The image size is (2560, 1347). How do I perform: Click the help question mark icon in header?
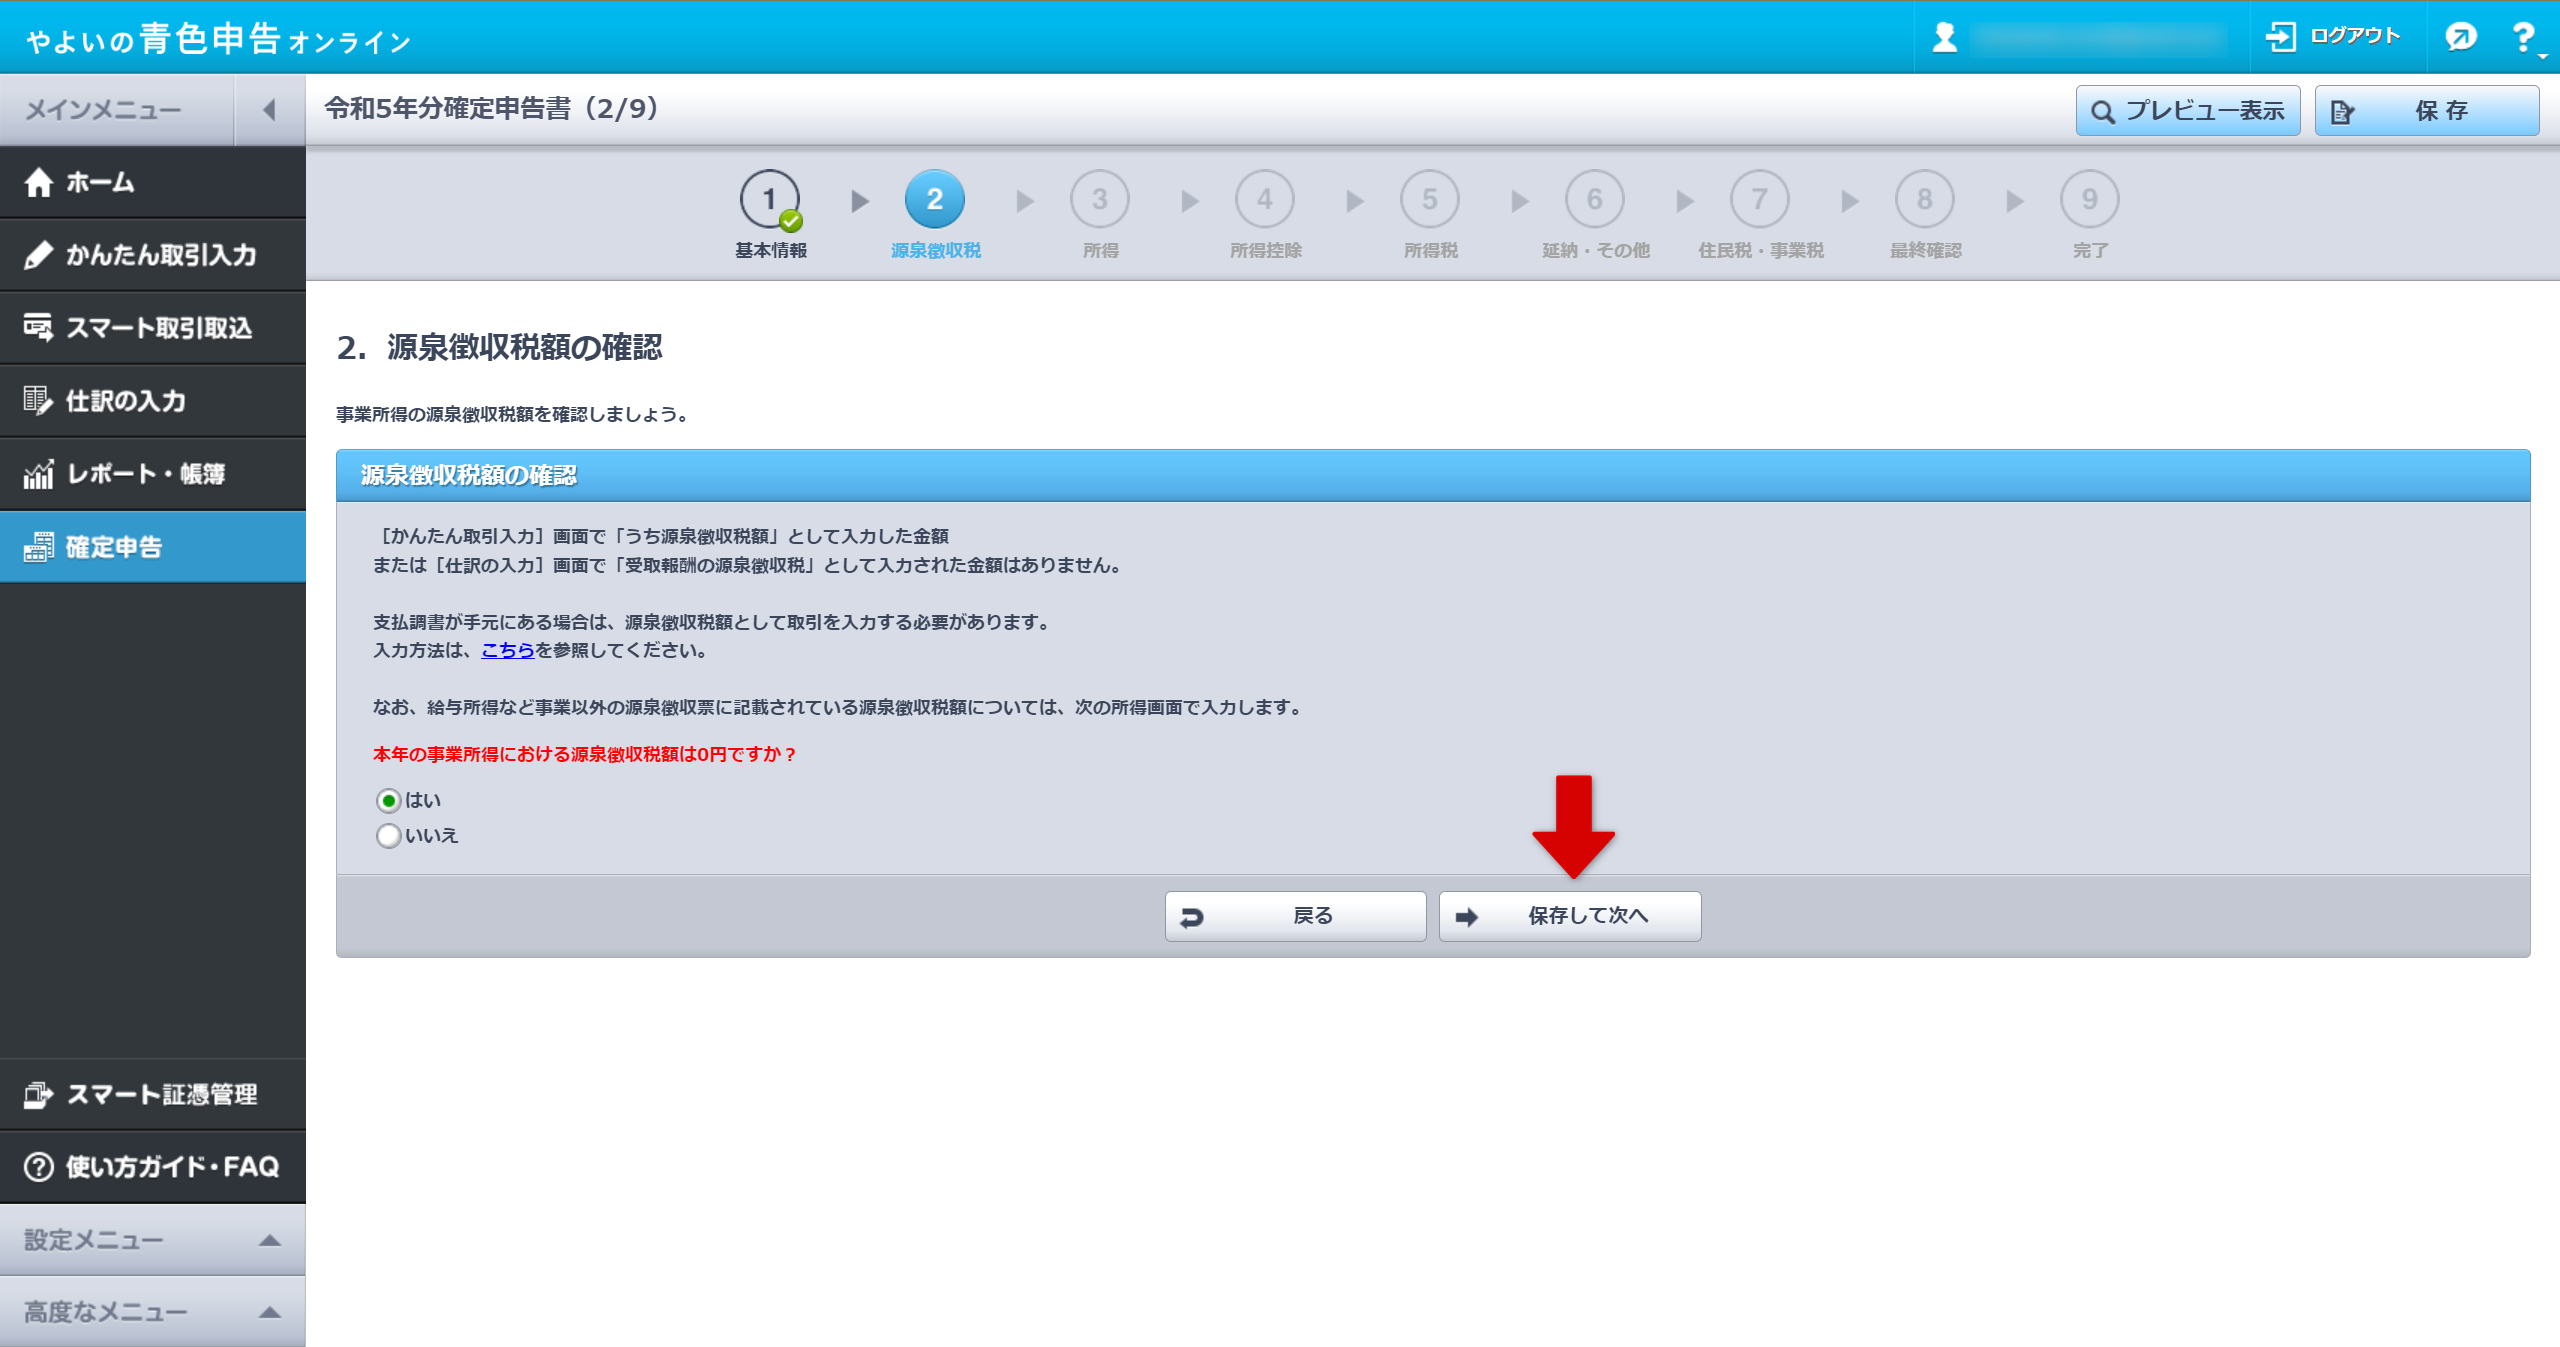click(2524, 37)
